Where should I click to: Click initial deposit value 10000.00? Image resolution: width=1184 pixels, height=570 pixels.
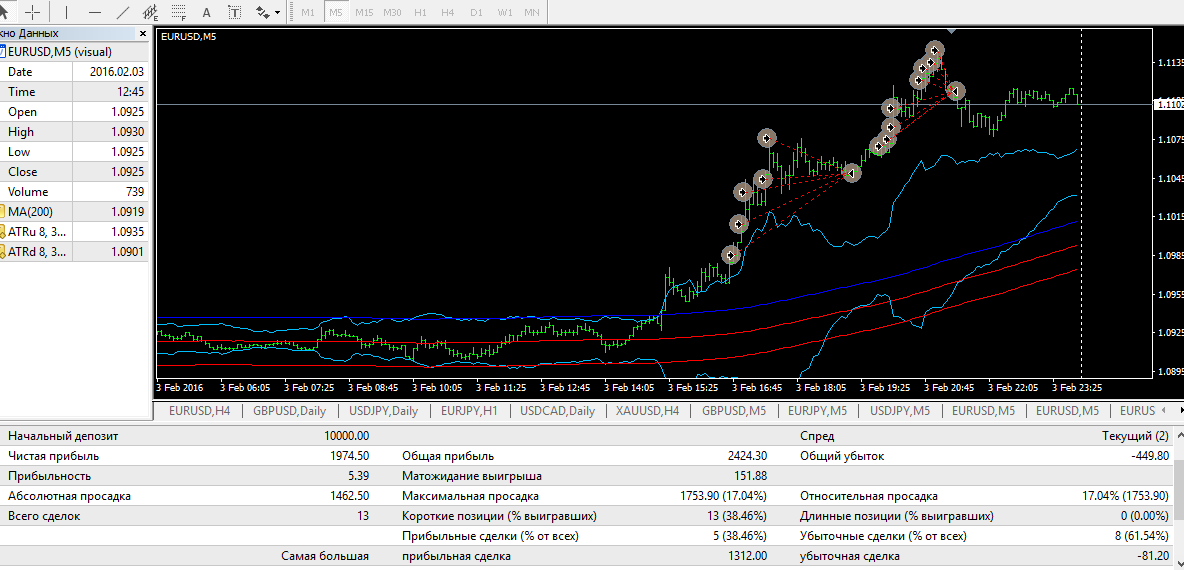[347, 436]
